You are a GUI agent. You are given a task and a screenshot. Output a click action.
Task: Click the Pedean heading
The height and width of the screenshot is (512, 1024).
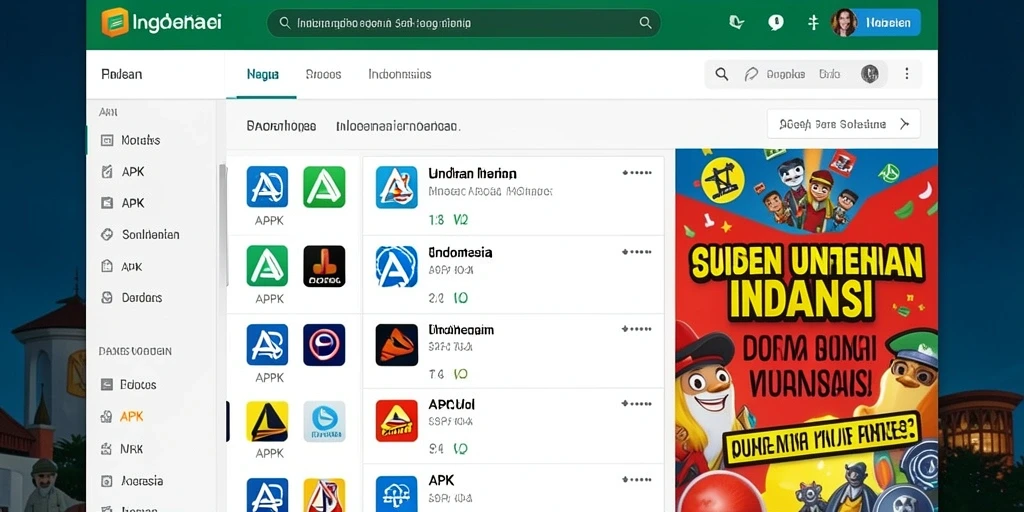(x=121, y=74)
